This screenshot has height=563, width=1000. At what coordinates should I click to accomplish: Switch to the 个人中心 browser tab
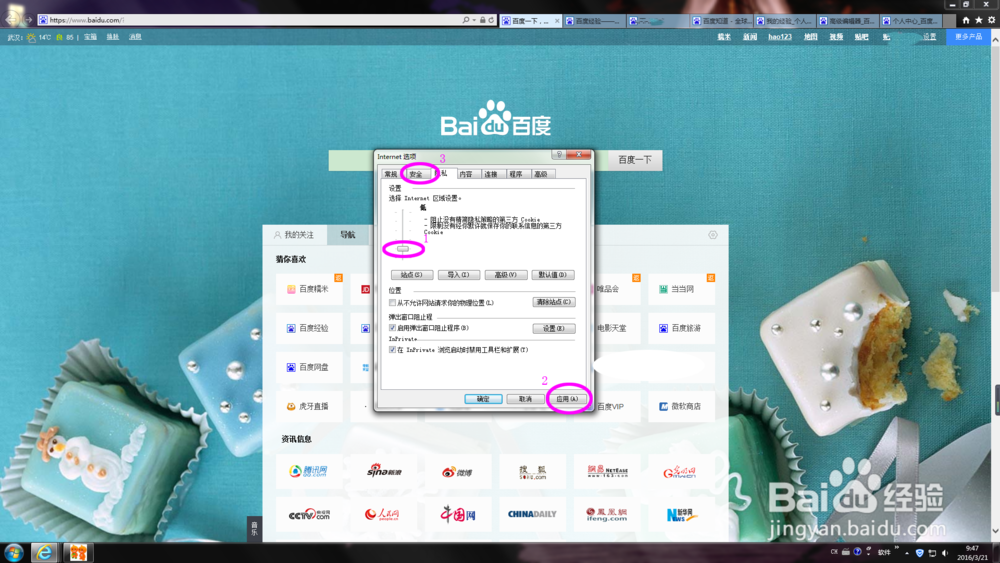tap(913, 21)
